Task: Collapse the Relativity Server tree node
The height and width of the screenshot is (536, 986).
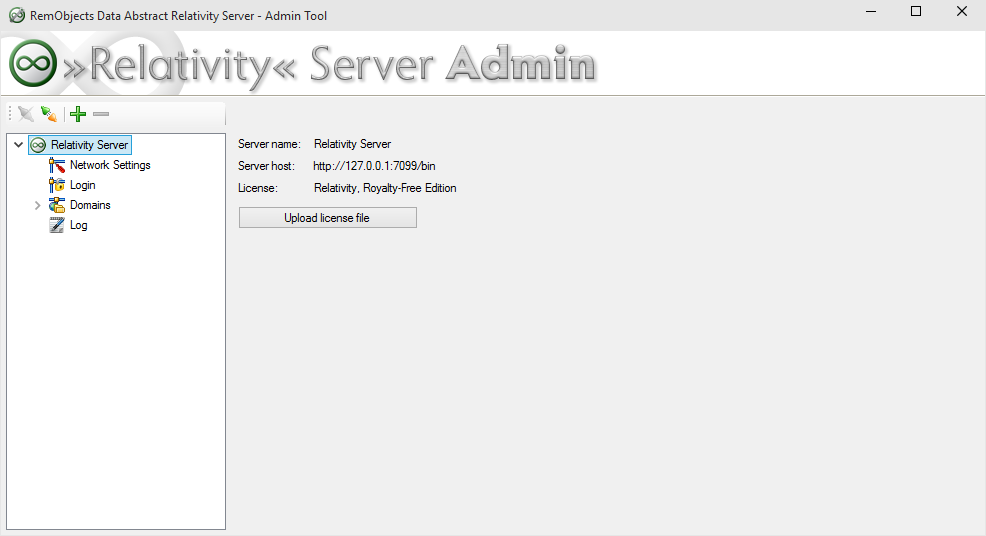Action: (x=18, y=145)
